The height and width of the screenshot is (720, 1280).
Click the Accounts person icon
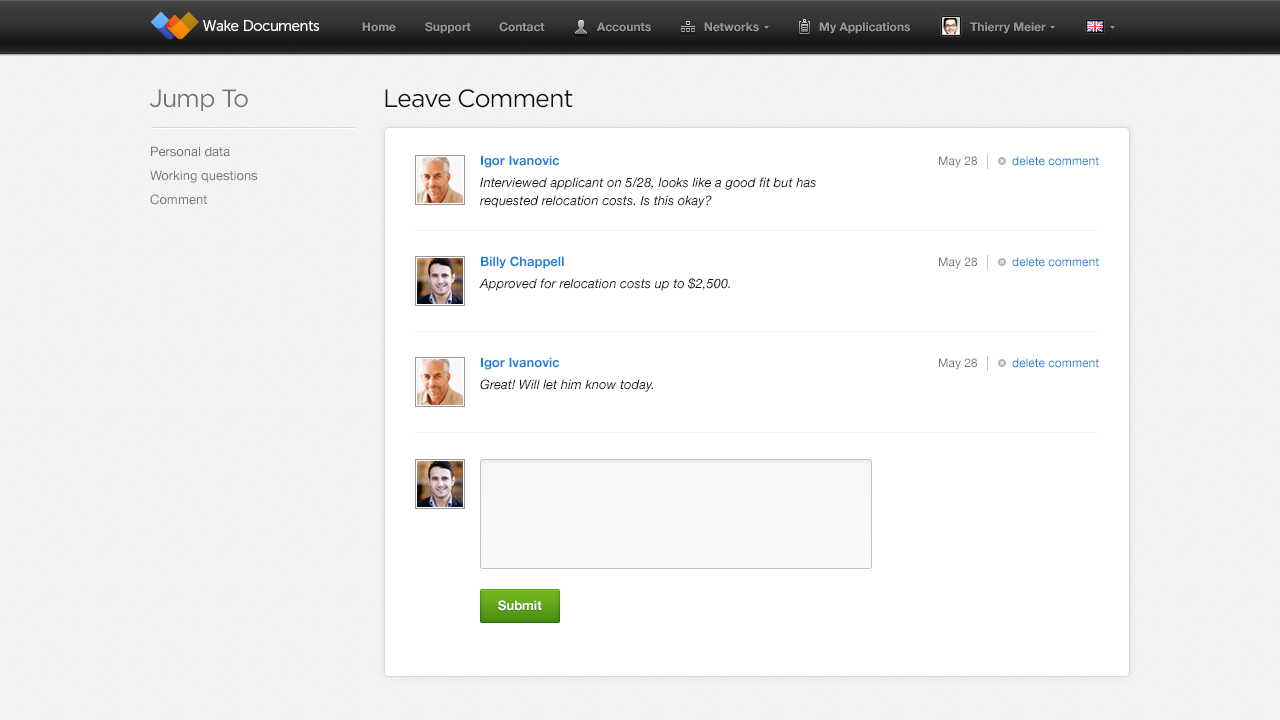coord(581,27)
